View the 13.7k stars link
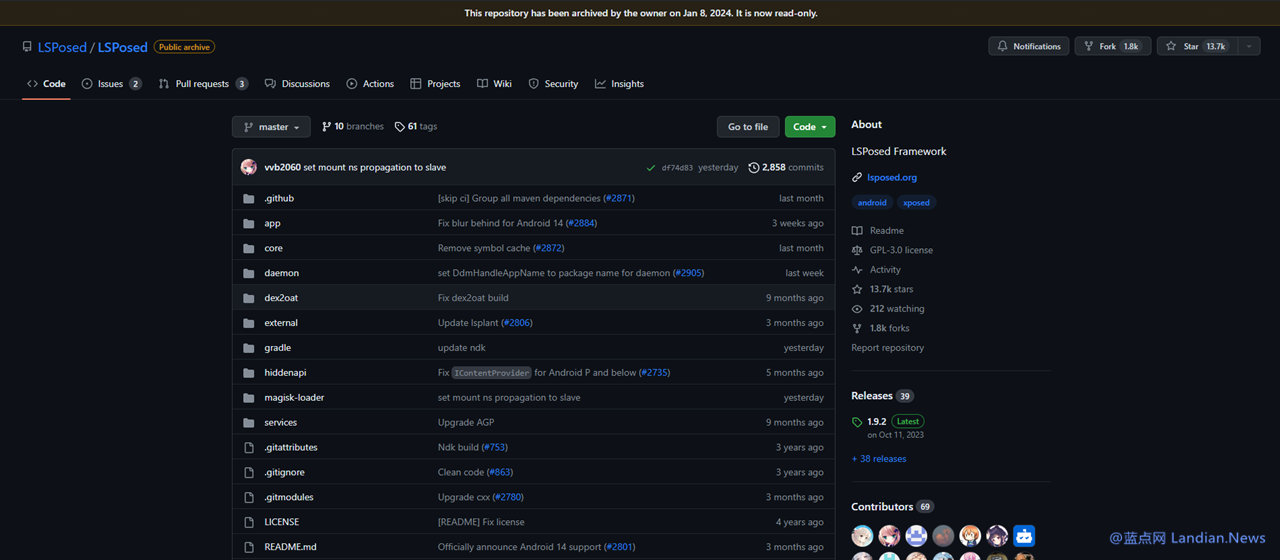The height and width of the screenshot is (560, 1280). tap(882, 289)
